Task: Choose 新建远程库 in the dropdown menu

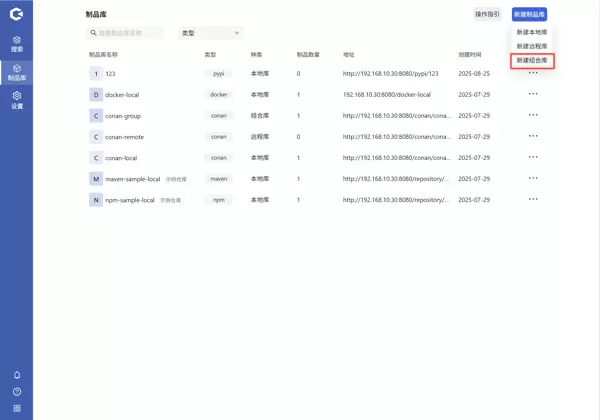Action: click(x=531, y=46)
